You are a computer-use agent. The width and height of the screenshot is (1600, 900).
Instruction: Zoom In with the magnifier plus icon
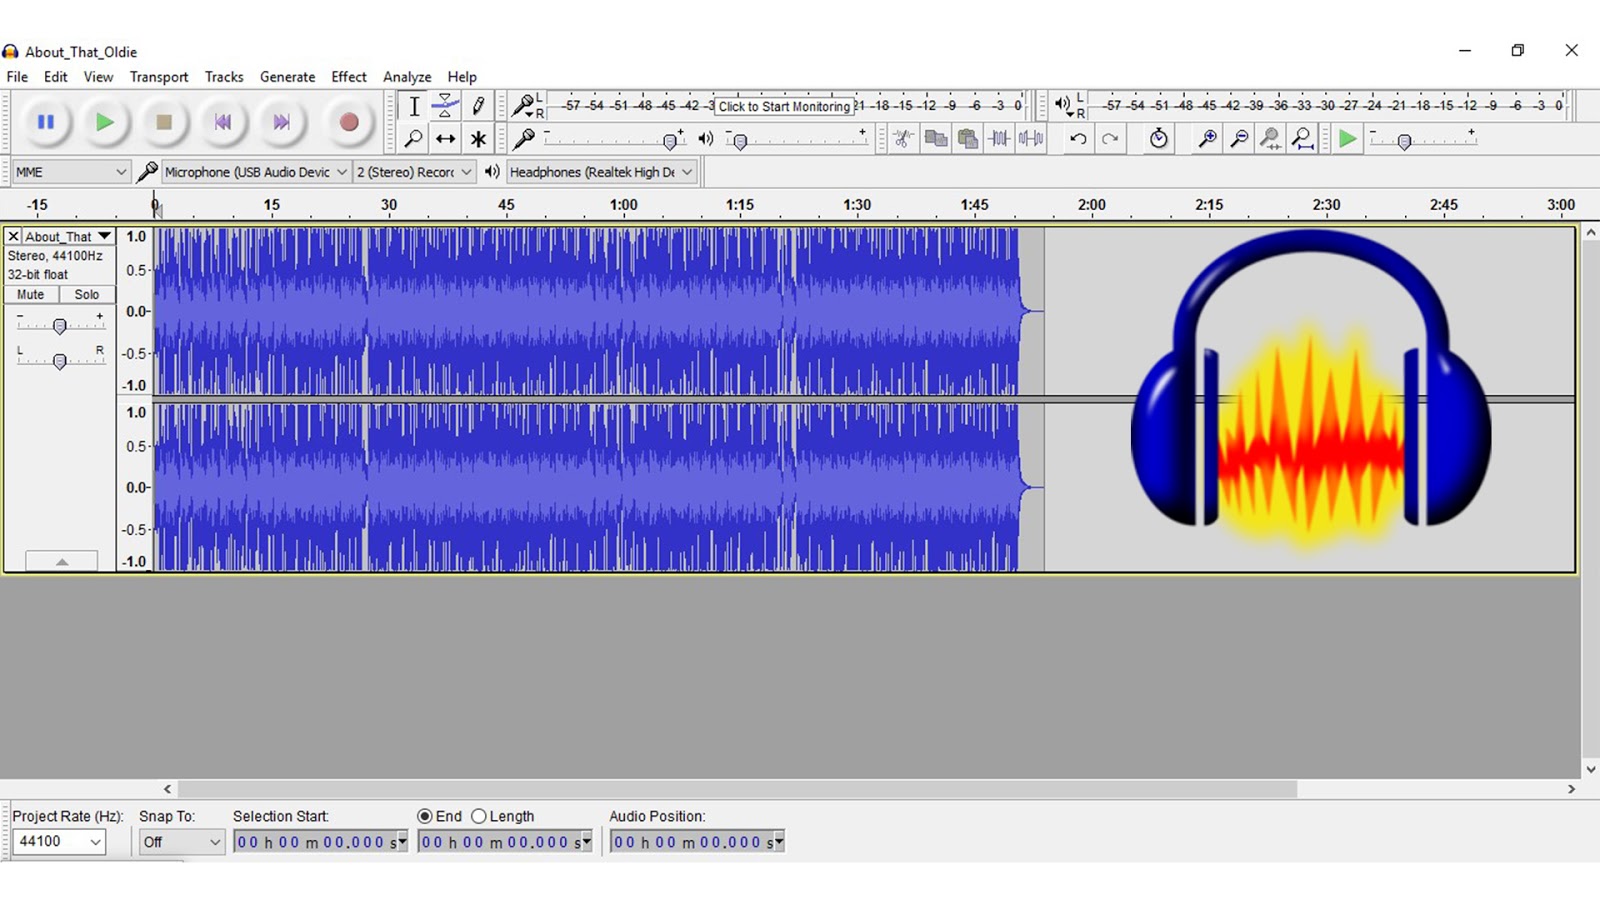(1207, 139)
